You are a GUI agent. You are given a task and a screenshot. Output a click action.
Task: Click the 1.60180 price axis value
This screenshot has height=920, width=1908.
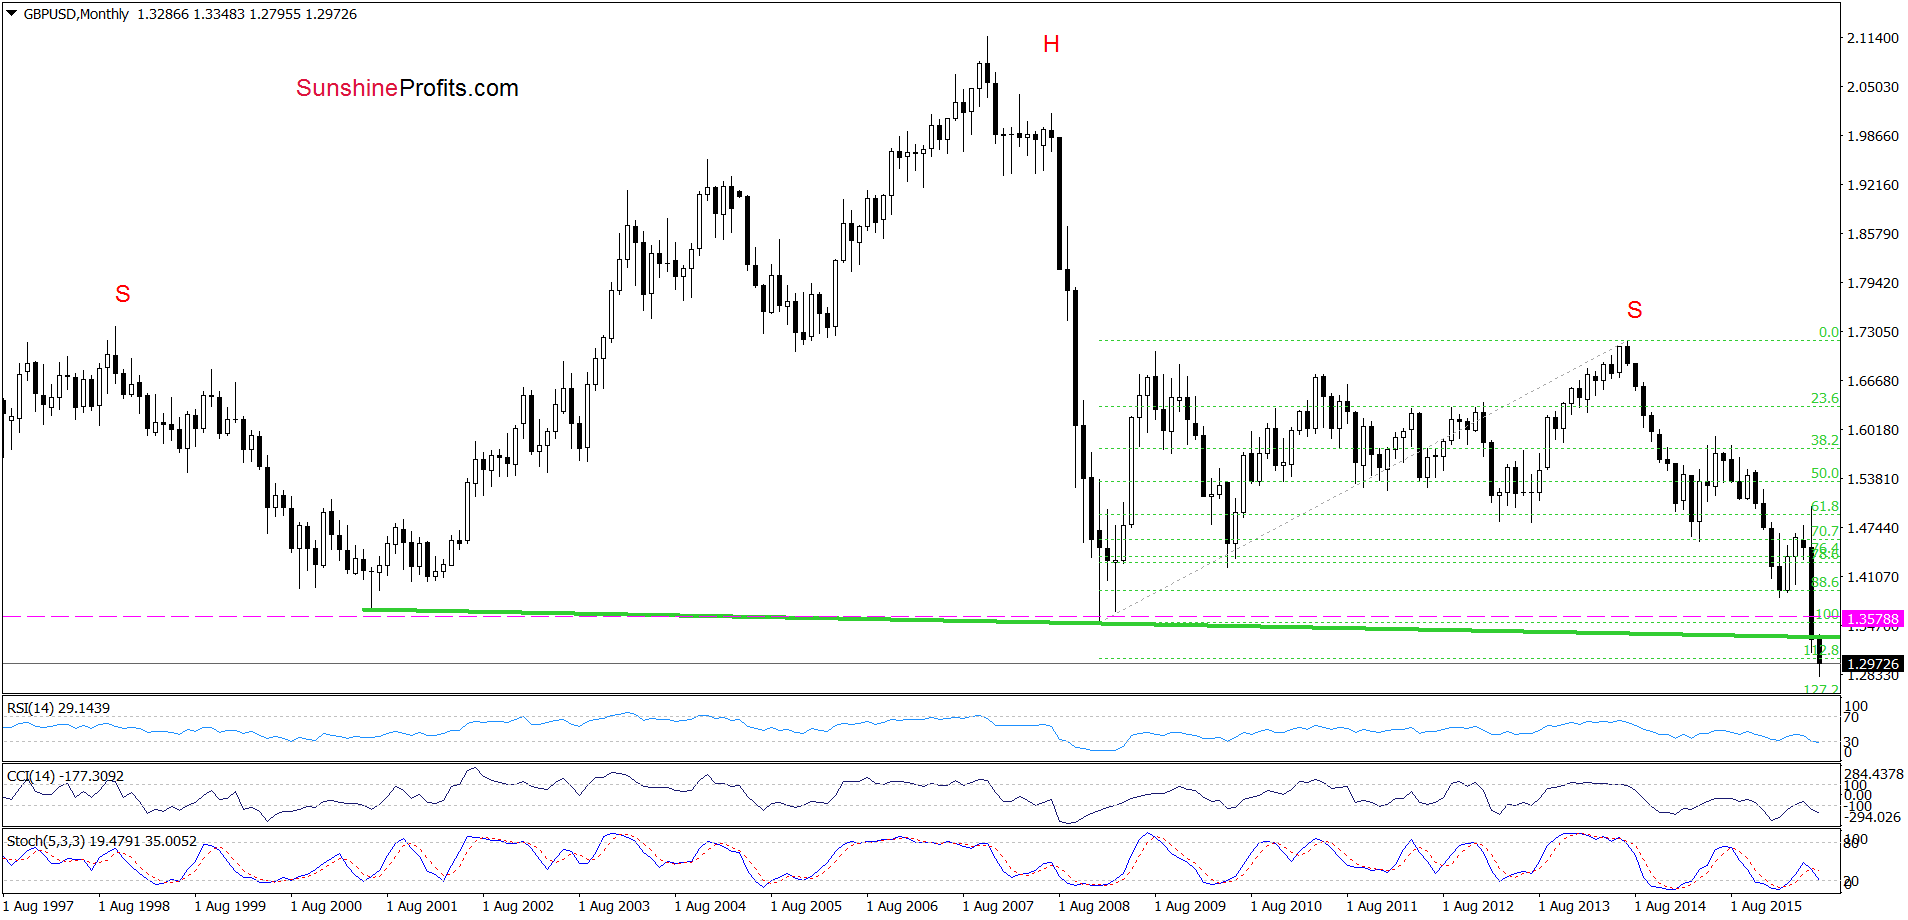[1873, 430]
